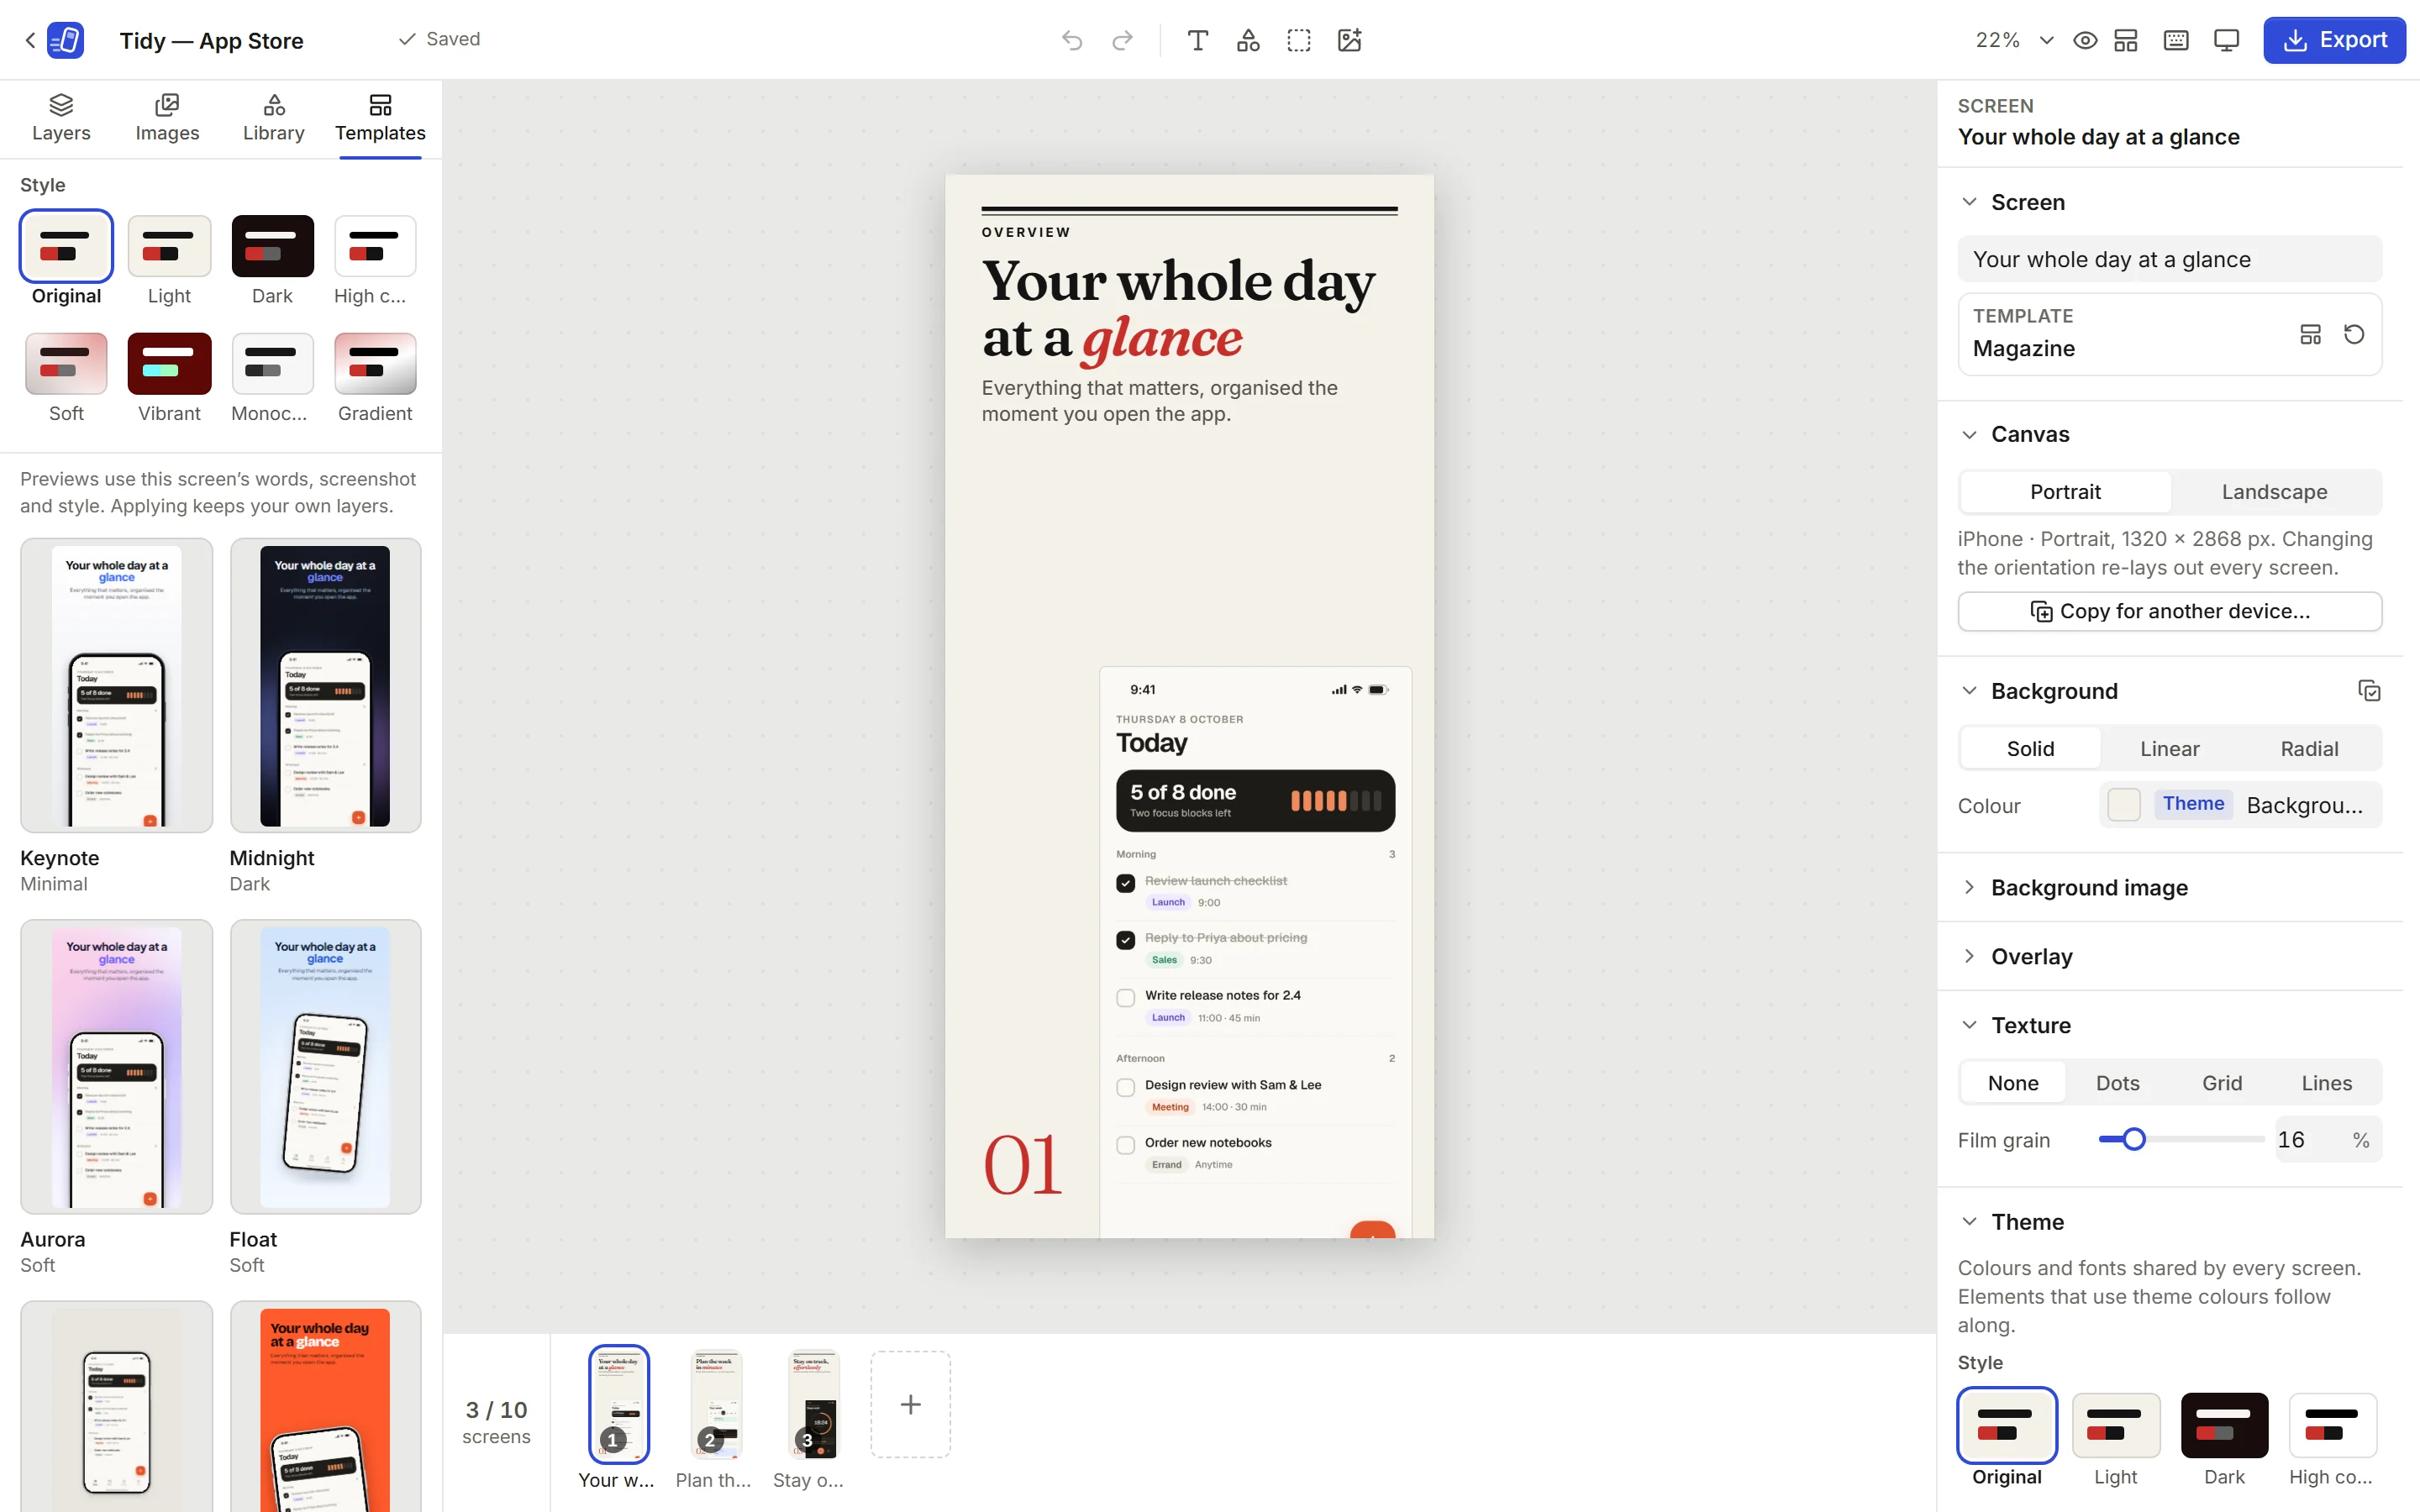
Task: Switch to the Layers tab
Action: (61, 119)
